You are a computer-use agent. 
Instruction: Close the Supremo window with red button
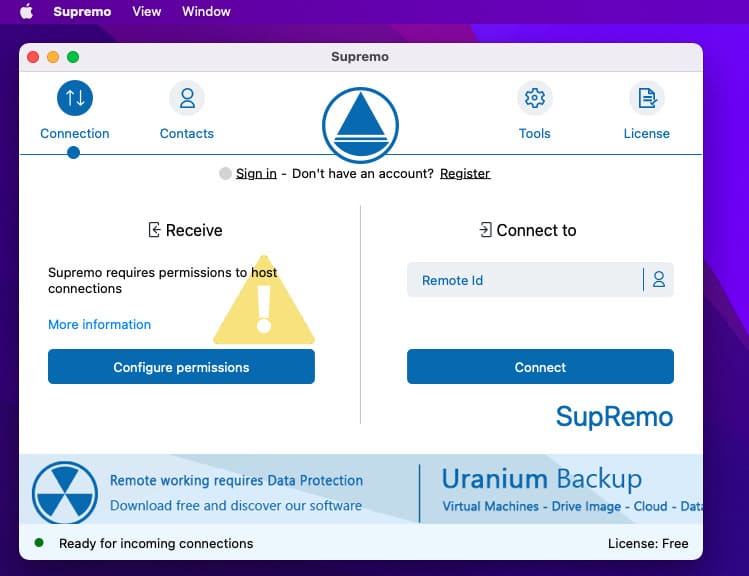click(x=33, y=57)
